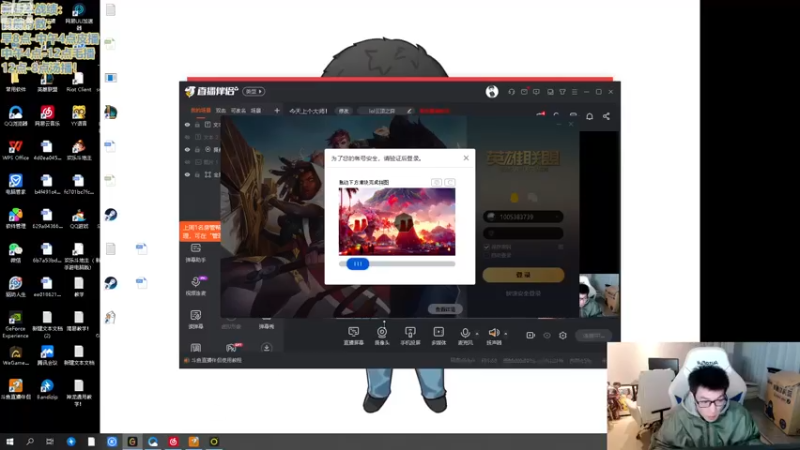
Task: Open 微信 WeChat desktop icon
Action: (x=15, y=253)
